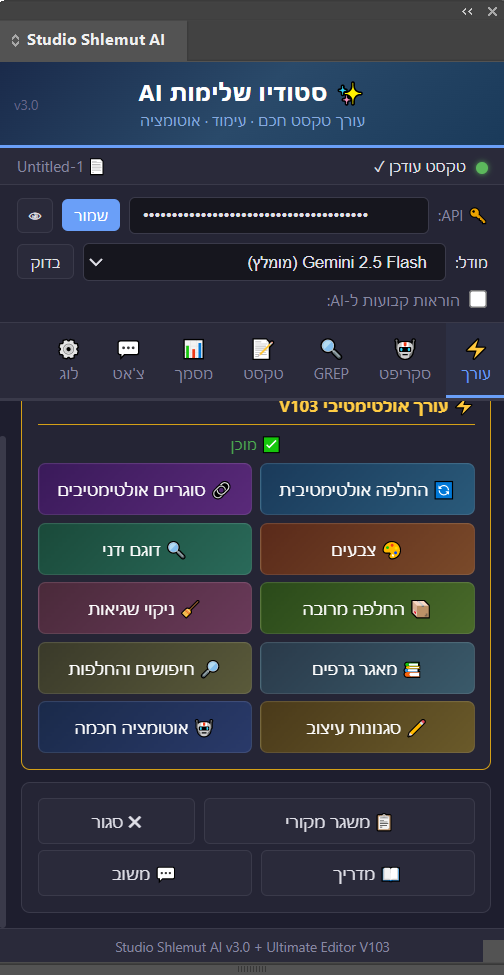Viewport: 504px width, 975px height.
Task: Switch to the צ'אט speech bubble tab
Action: [x=129, y=360]
